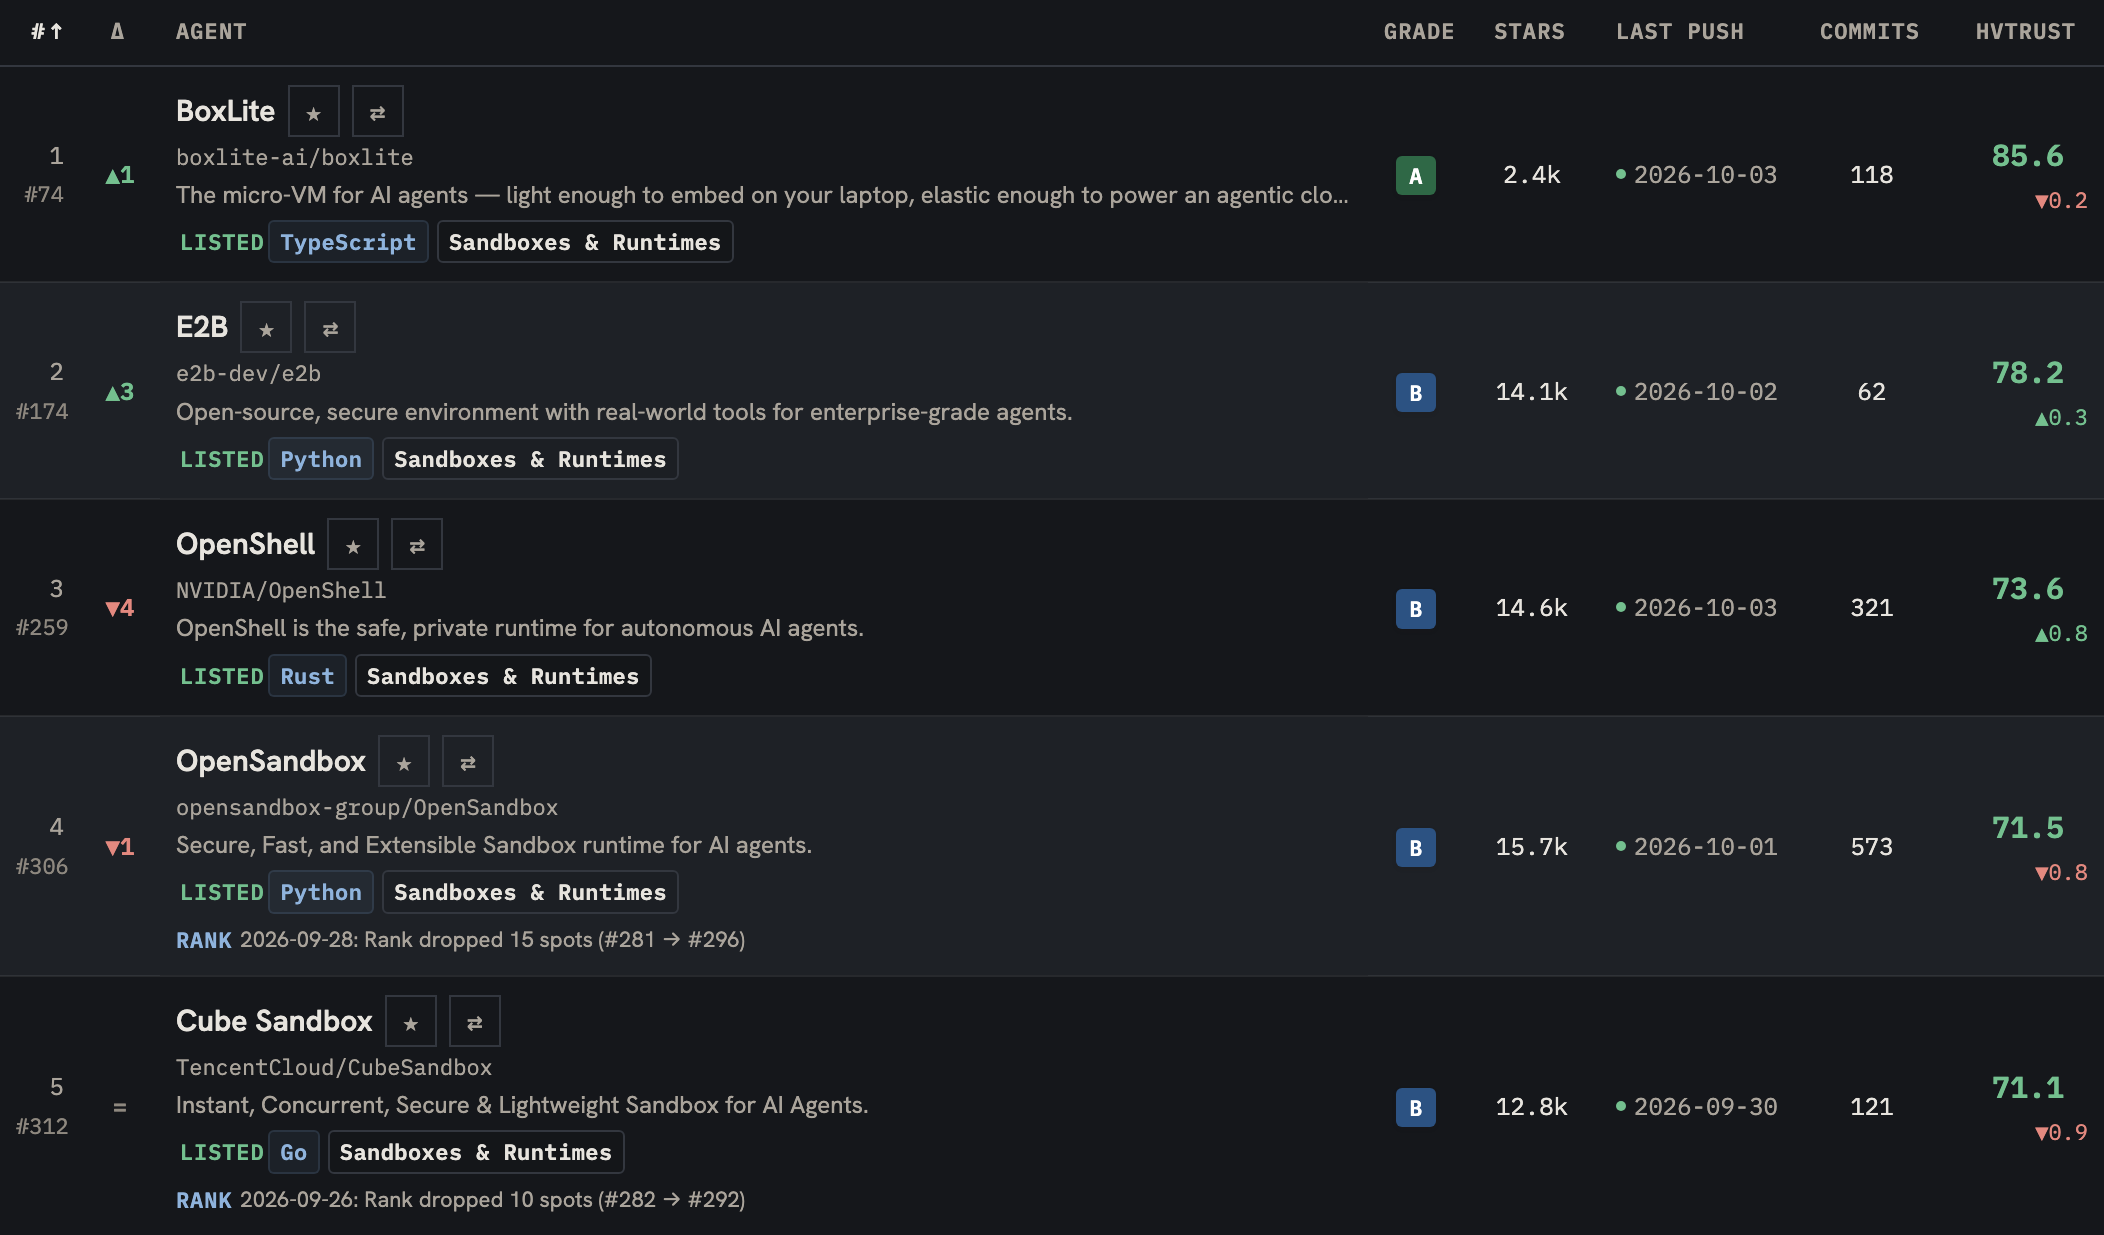Open the Cube Sandbox agent title
This screenshot has width=2104, height=1235.
point(274,1021)
